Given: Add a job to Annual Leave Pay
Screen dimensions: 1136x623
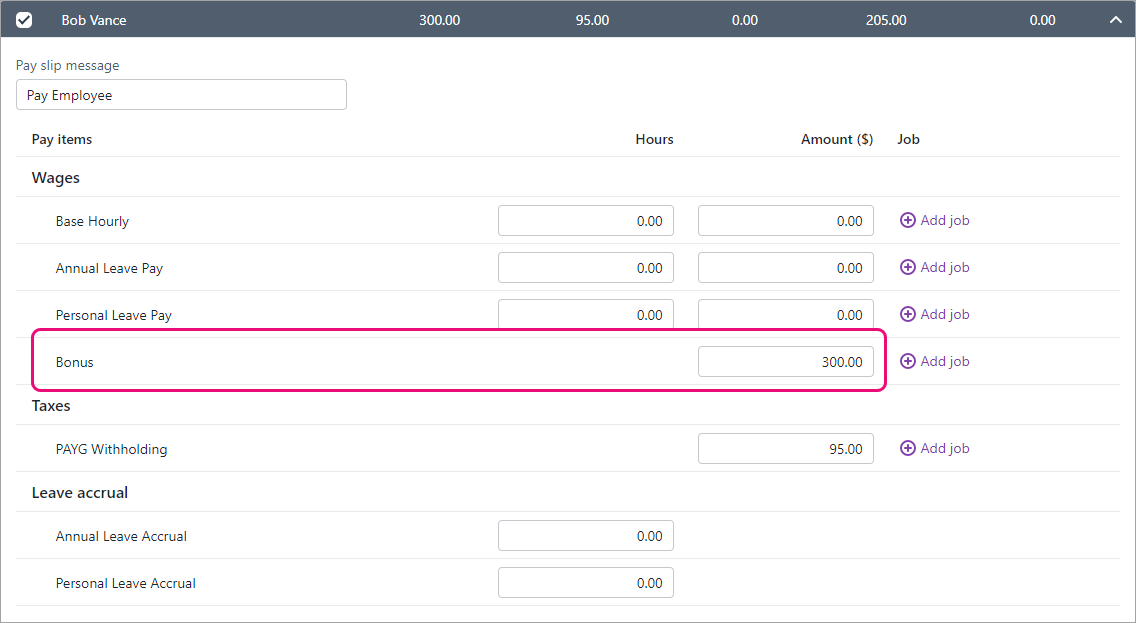Looking at the screenshot, I should tap(934, 267).
